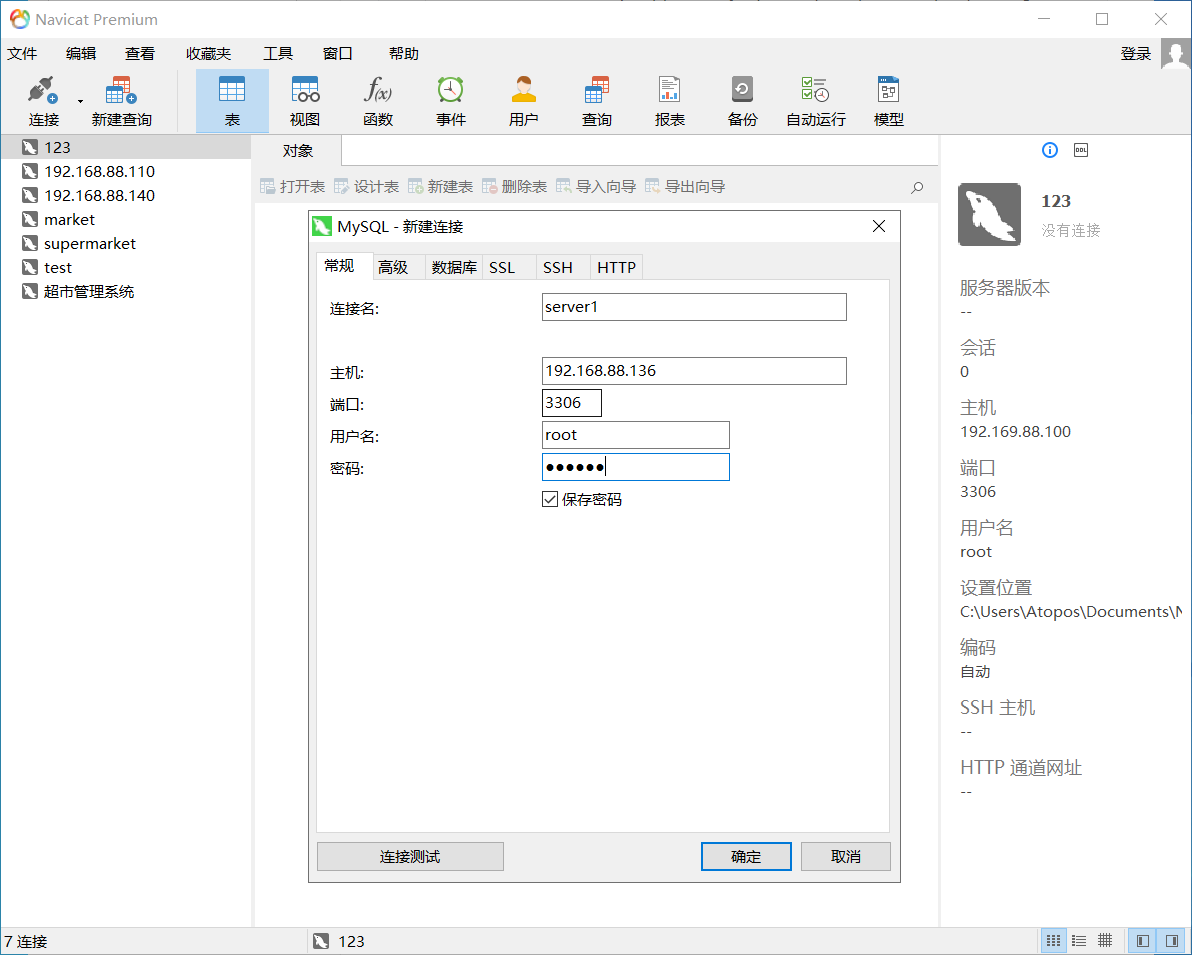Click the Table (表) toolbar icon

click(232, 100)
